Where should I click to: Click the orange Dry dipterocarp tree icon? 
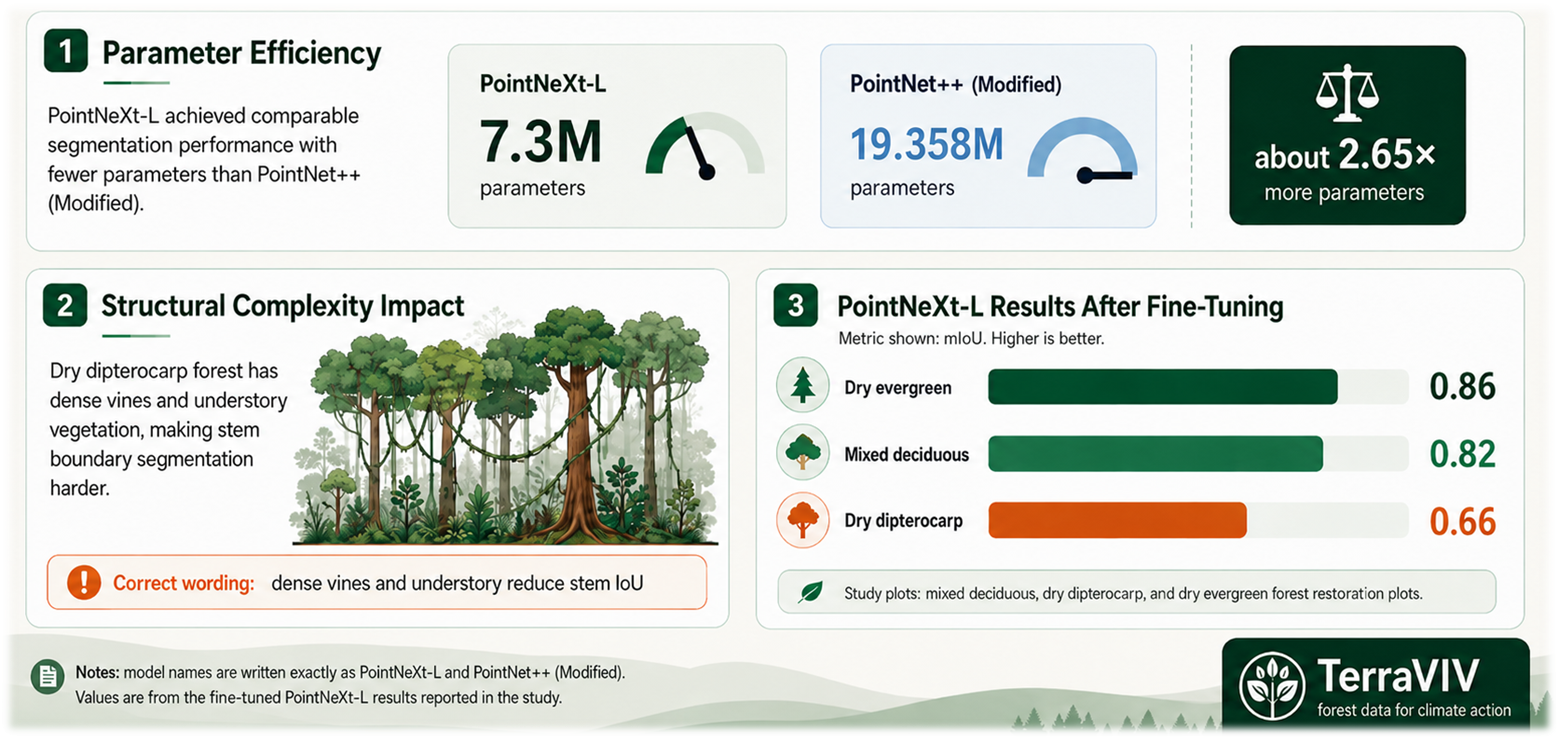coord(802,521)
